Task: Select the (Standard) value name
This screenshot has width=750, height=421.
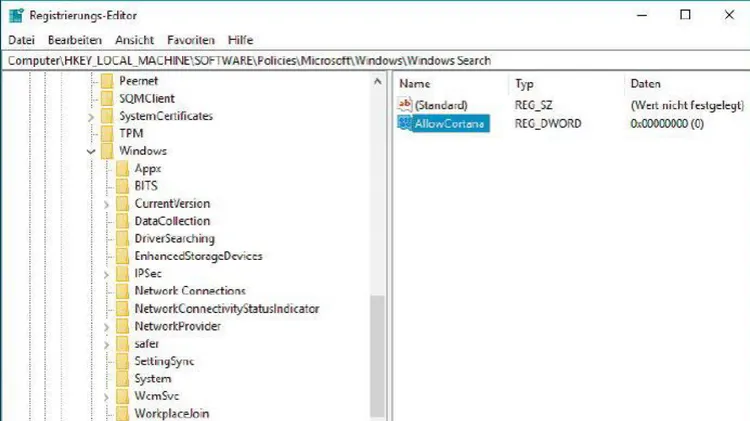Action: 441,105
